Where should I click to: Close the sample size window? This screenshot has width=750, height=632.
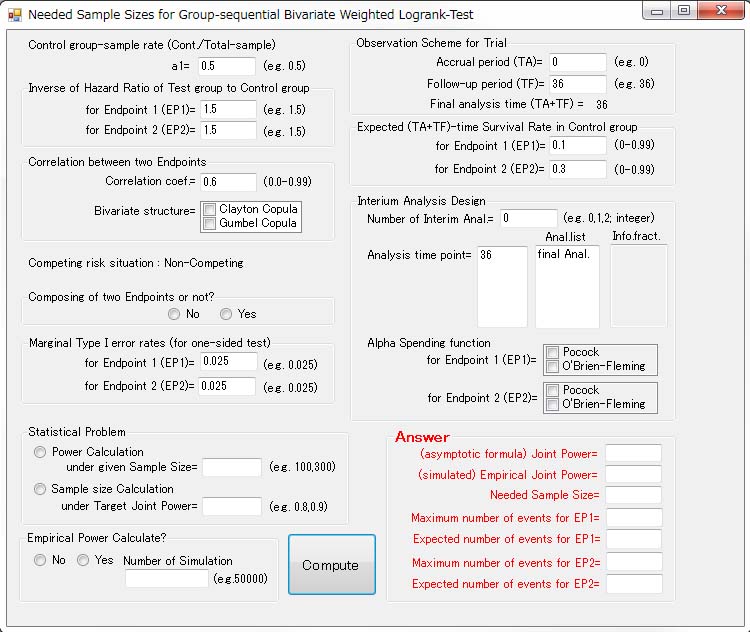point(721,11)
